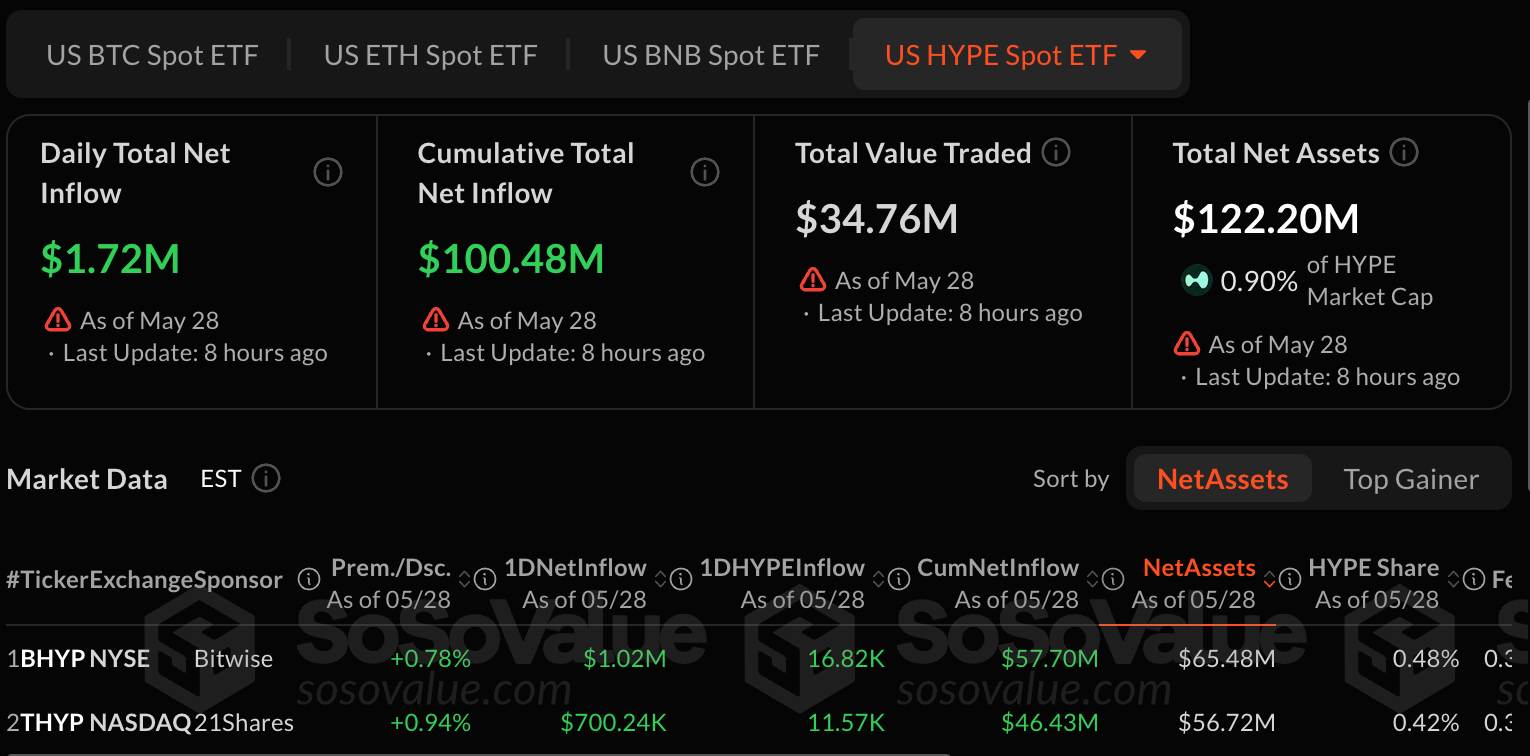This screenshot has height=756, width=1530.
Task: Select NetAssets sort option
Action: pyautogui.click(x=1222, y=479)
